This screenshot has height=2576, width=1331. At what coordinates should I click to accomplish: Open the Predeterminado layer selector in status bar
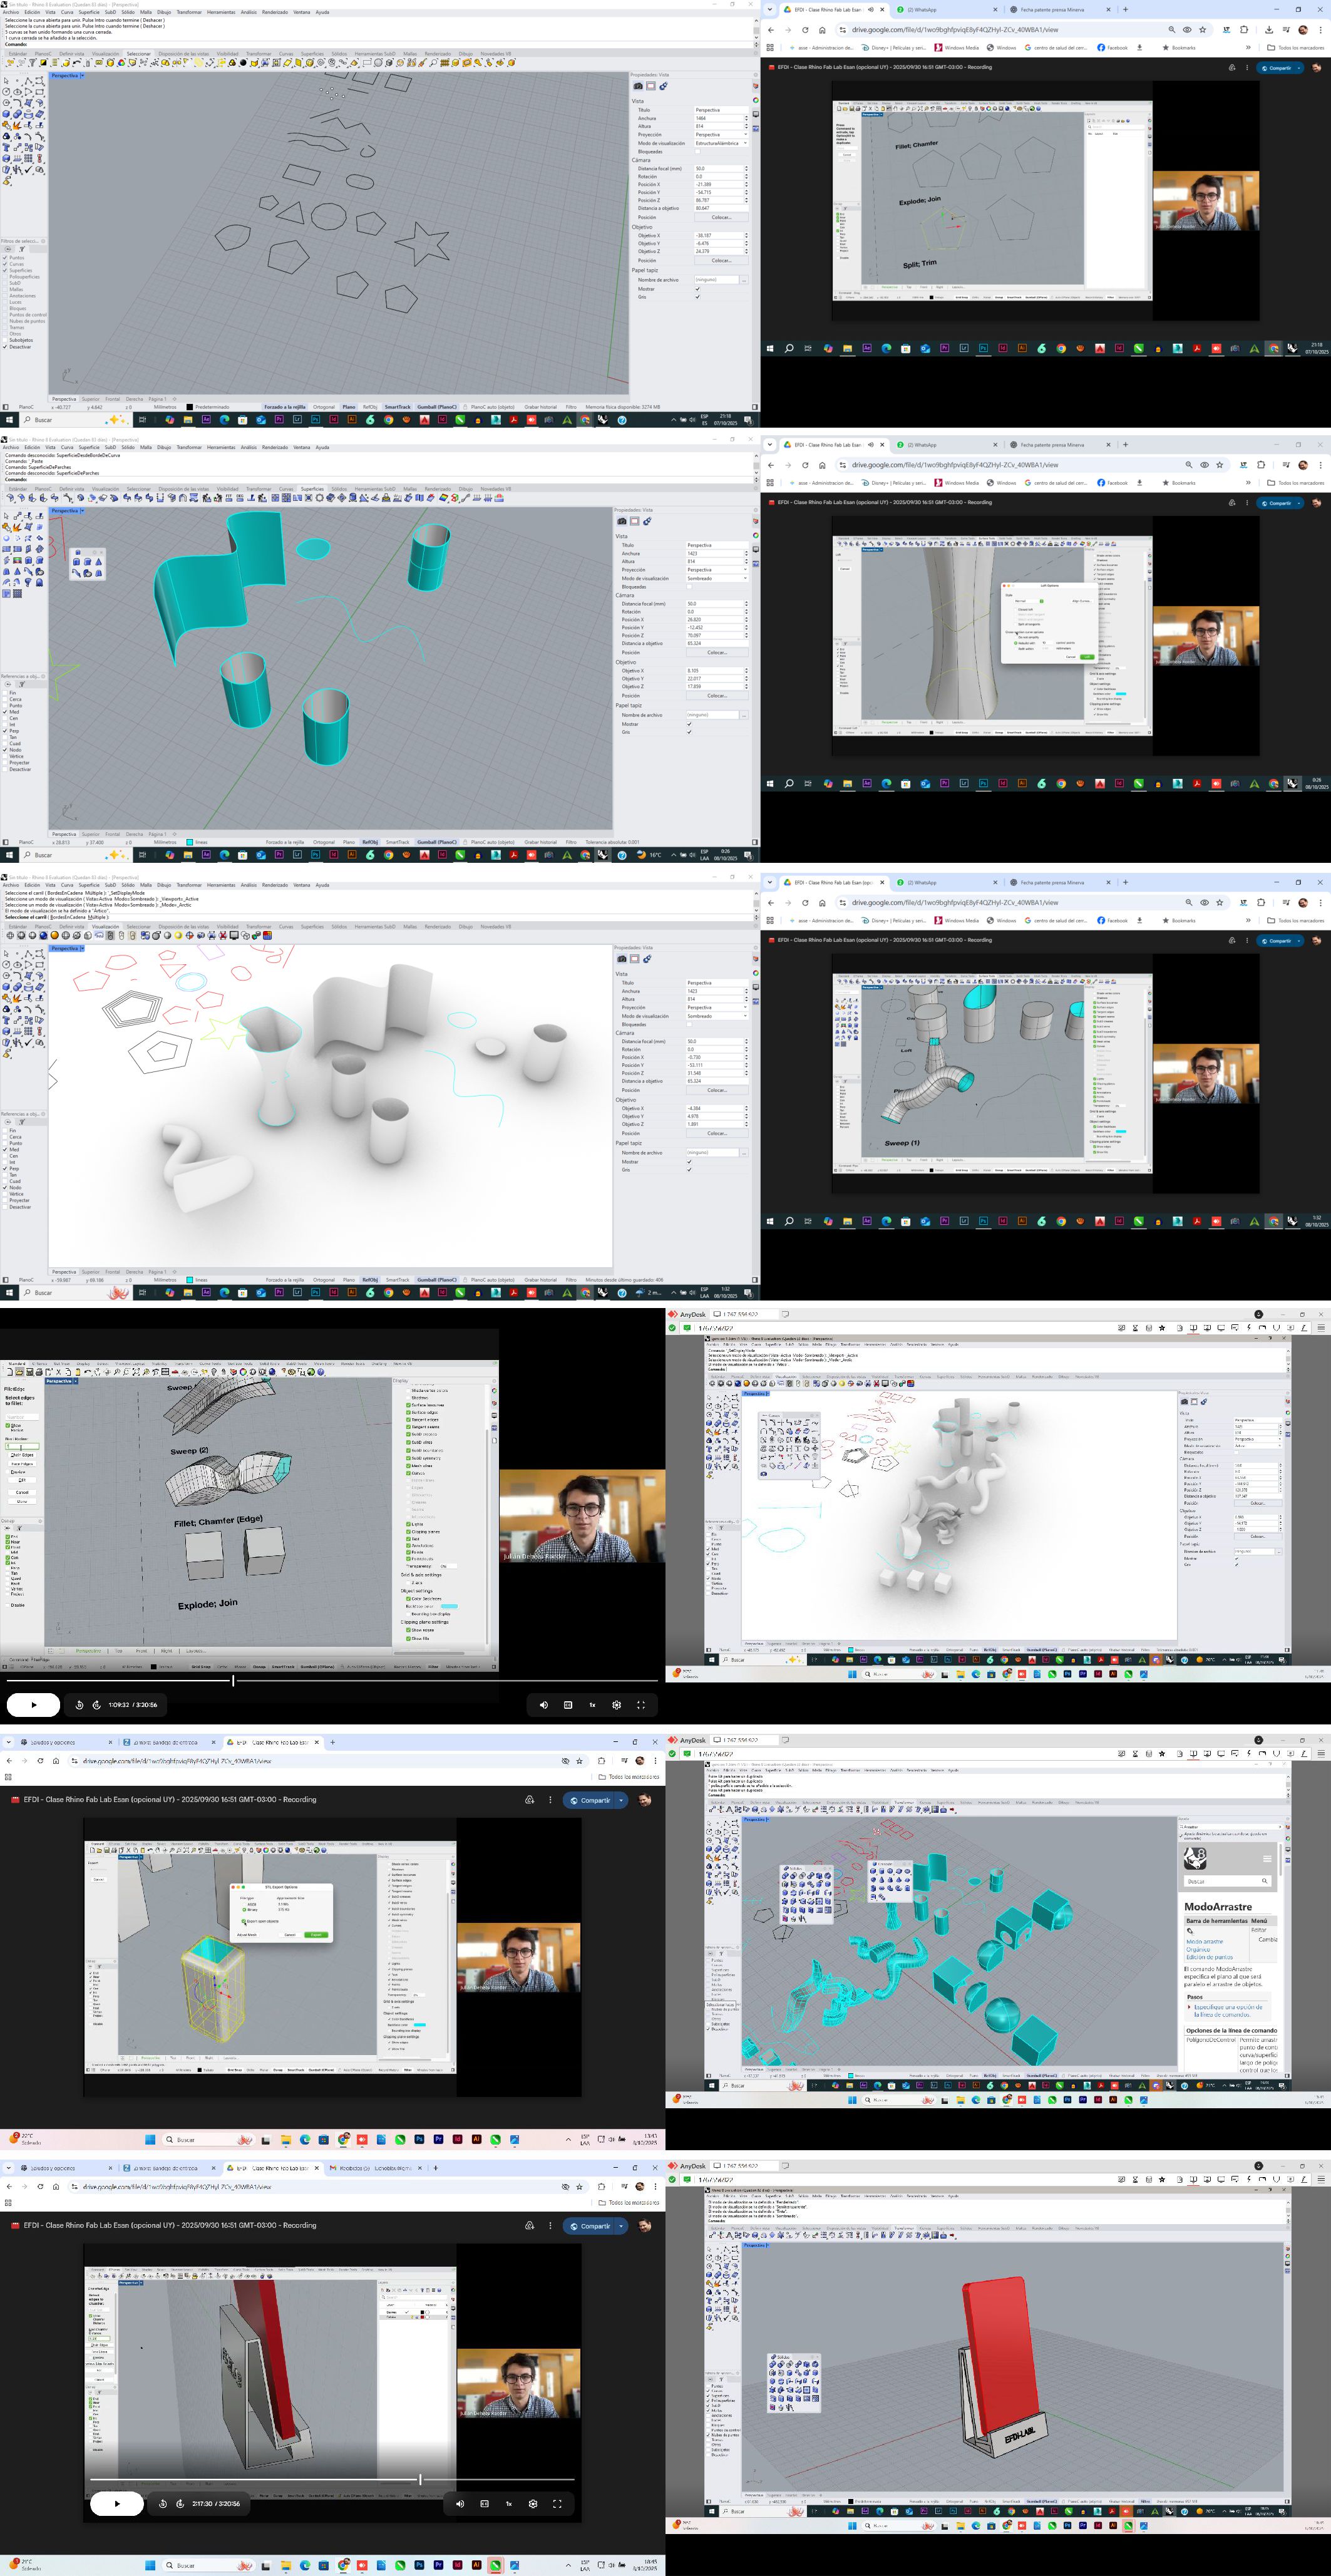[212, 407]
